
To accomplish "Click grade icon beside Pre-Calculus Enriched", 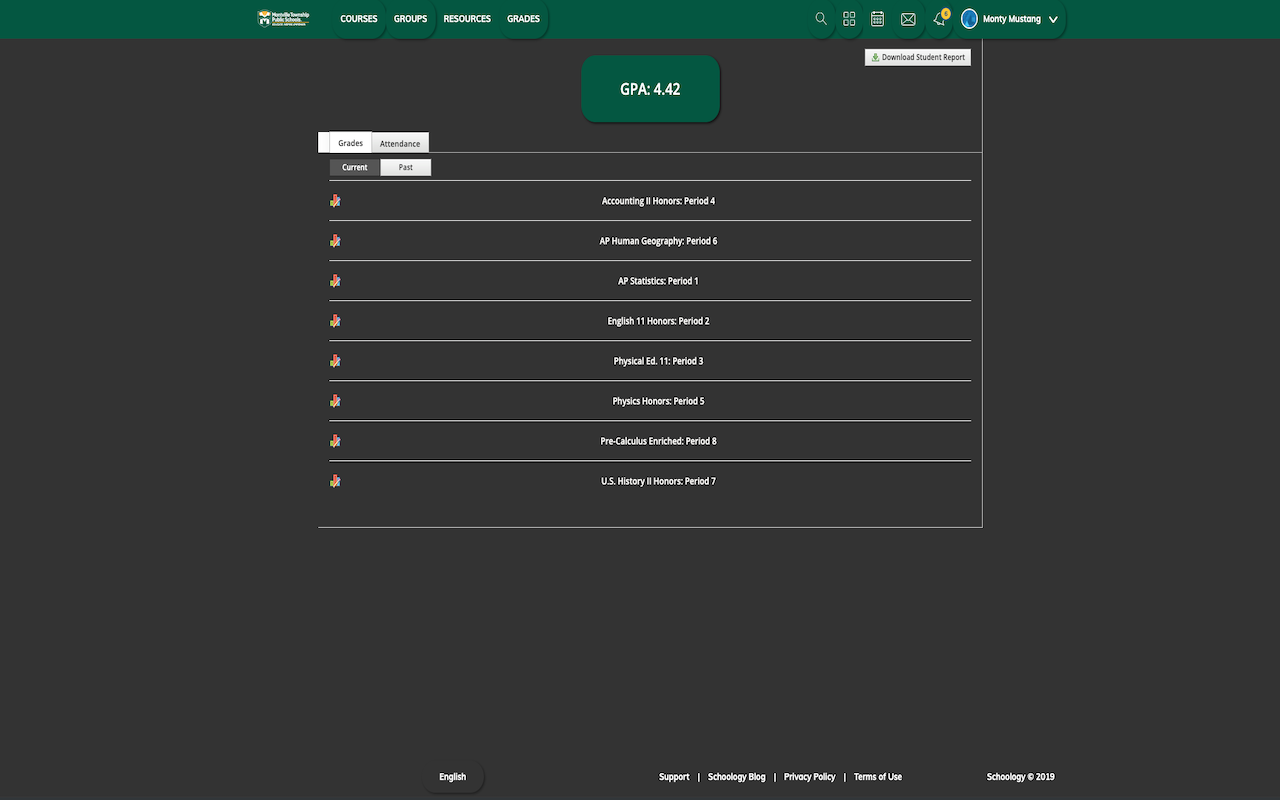I will click(335, 441).
